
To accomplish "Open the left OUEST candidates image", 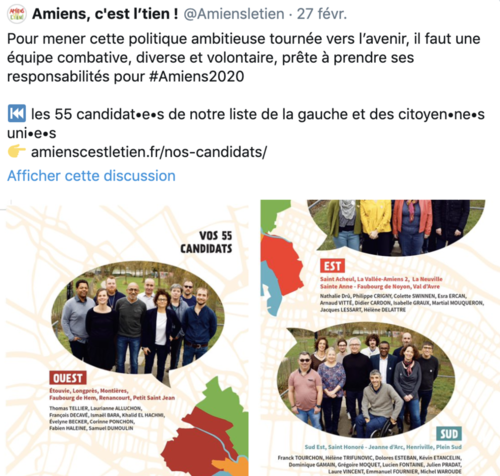I will coord(127,338).
